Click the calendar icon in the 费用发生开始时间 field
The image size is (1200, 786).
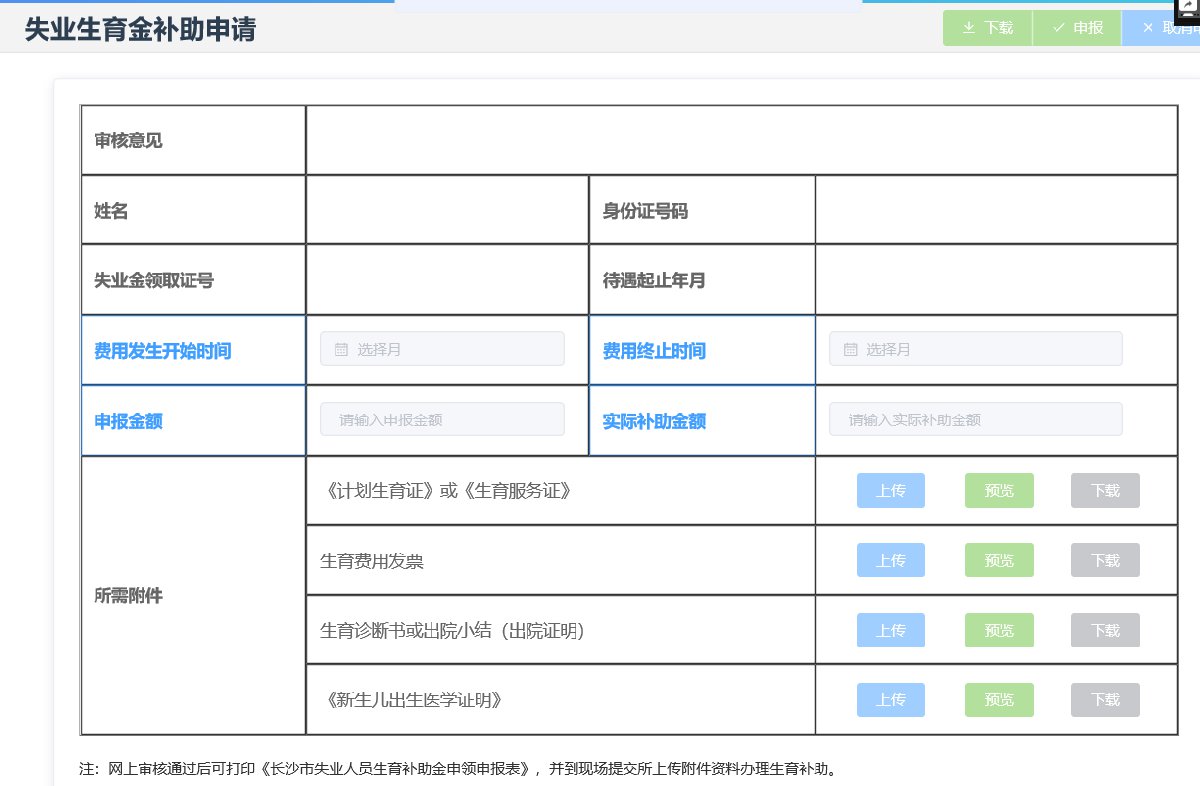tap(341, 350)
